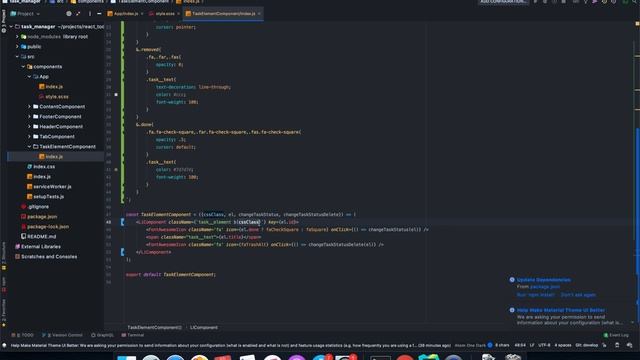This screenshot has width=640, height=360.
Task: Open serviceWorker.js file
Action: pyautogui.click(x=49, y=187)
